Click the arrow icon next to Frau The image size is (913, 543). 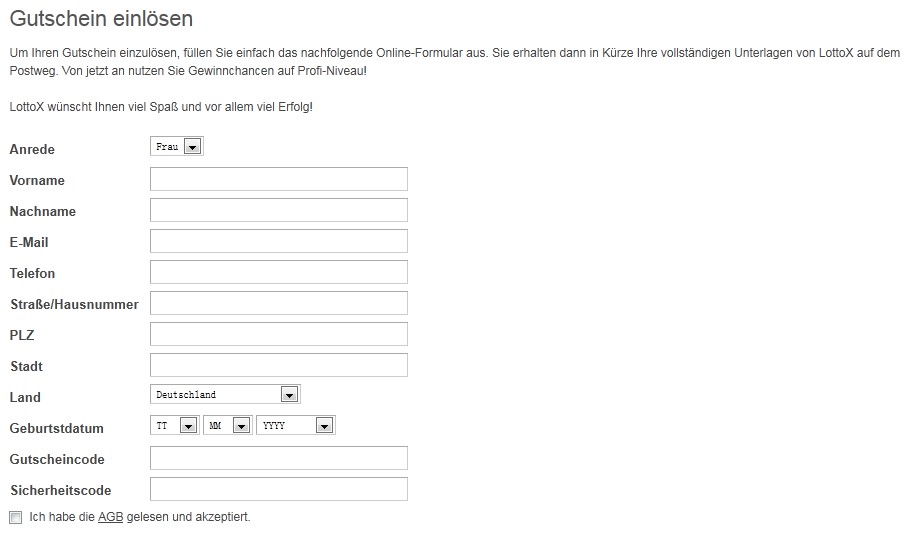(193, 147)
